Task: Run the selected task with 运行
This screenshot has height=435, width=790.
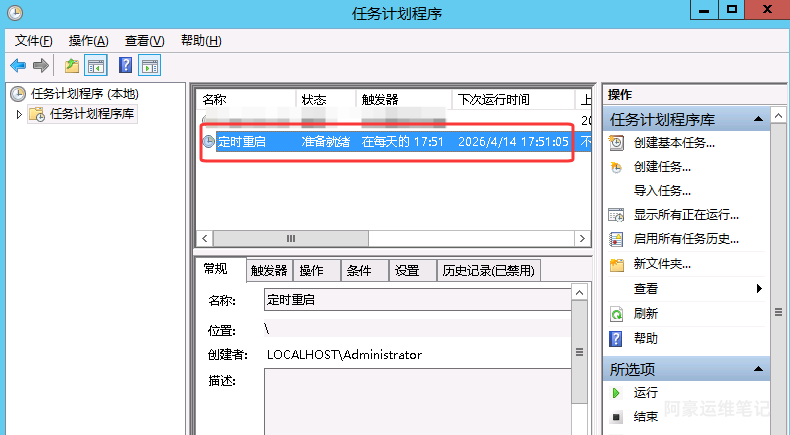Action: click(645, 393)
